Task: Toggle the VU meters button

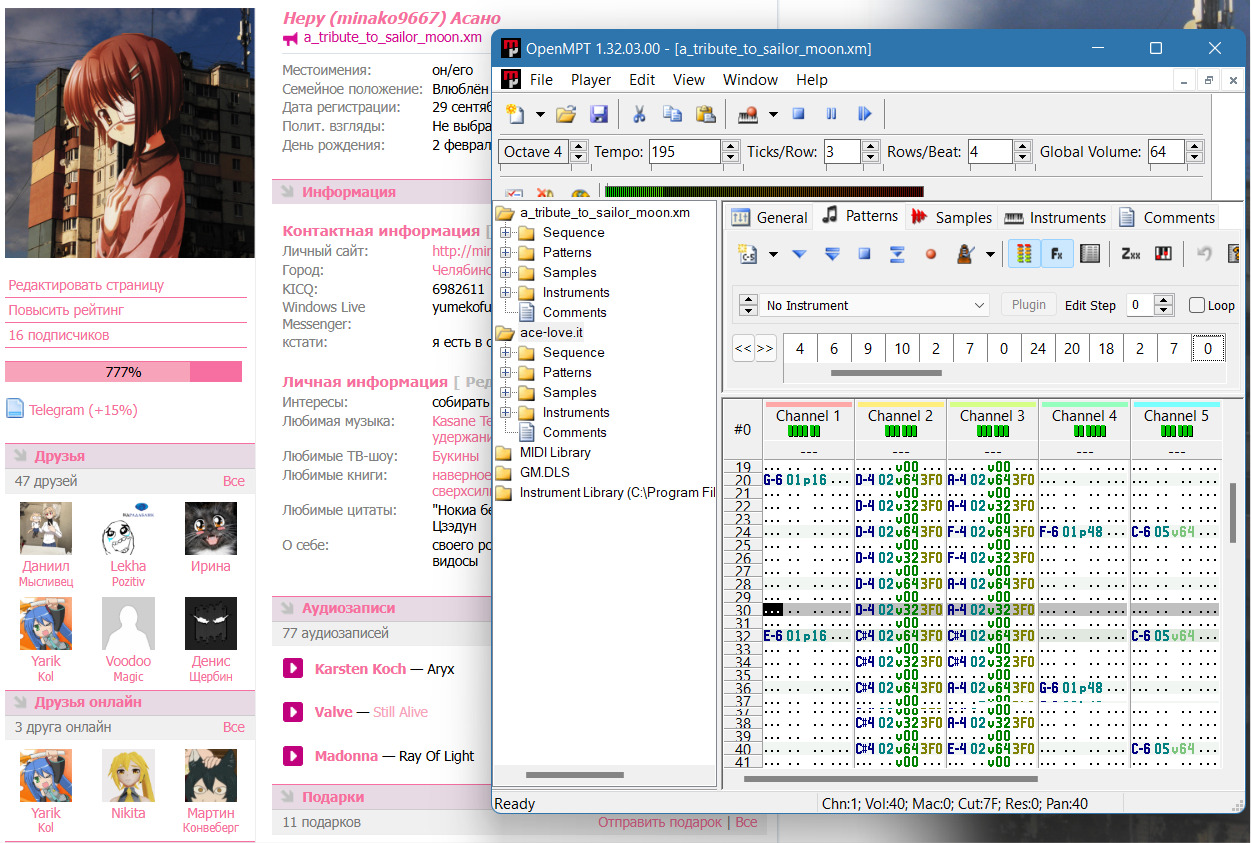Action: (1024, 254)
